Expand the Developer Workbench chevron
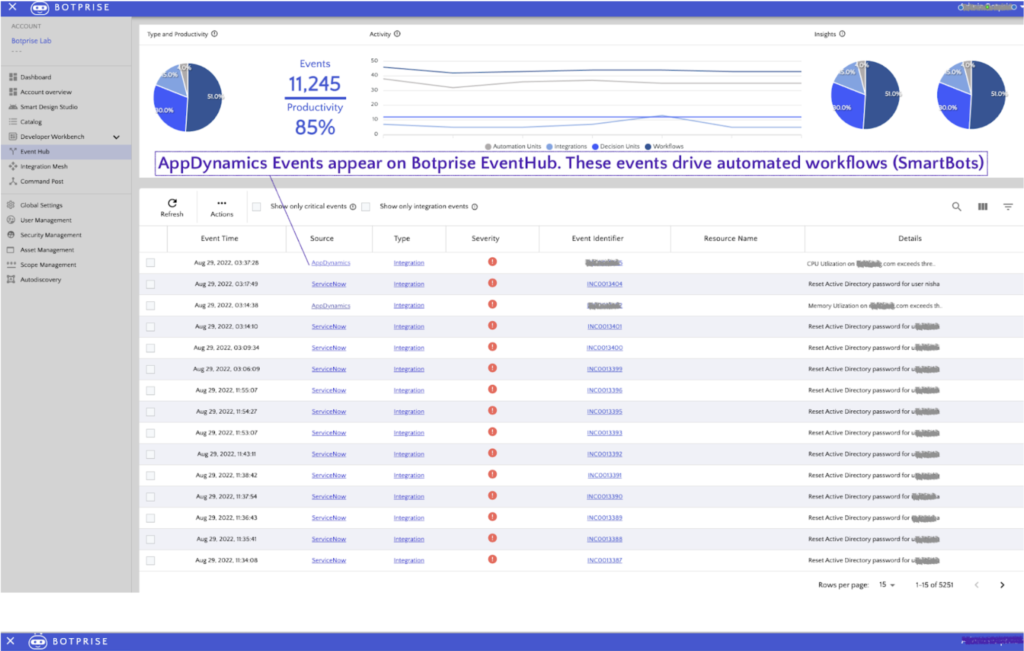1024x651 pixels. point(116,137)
